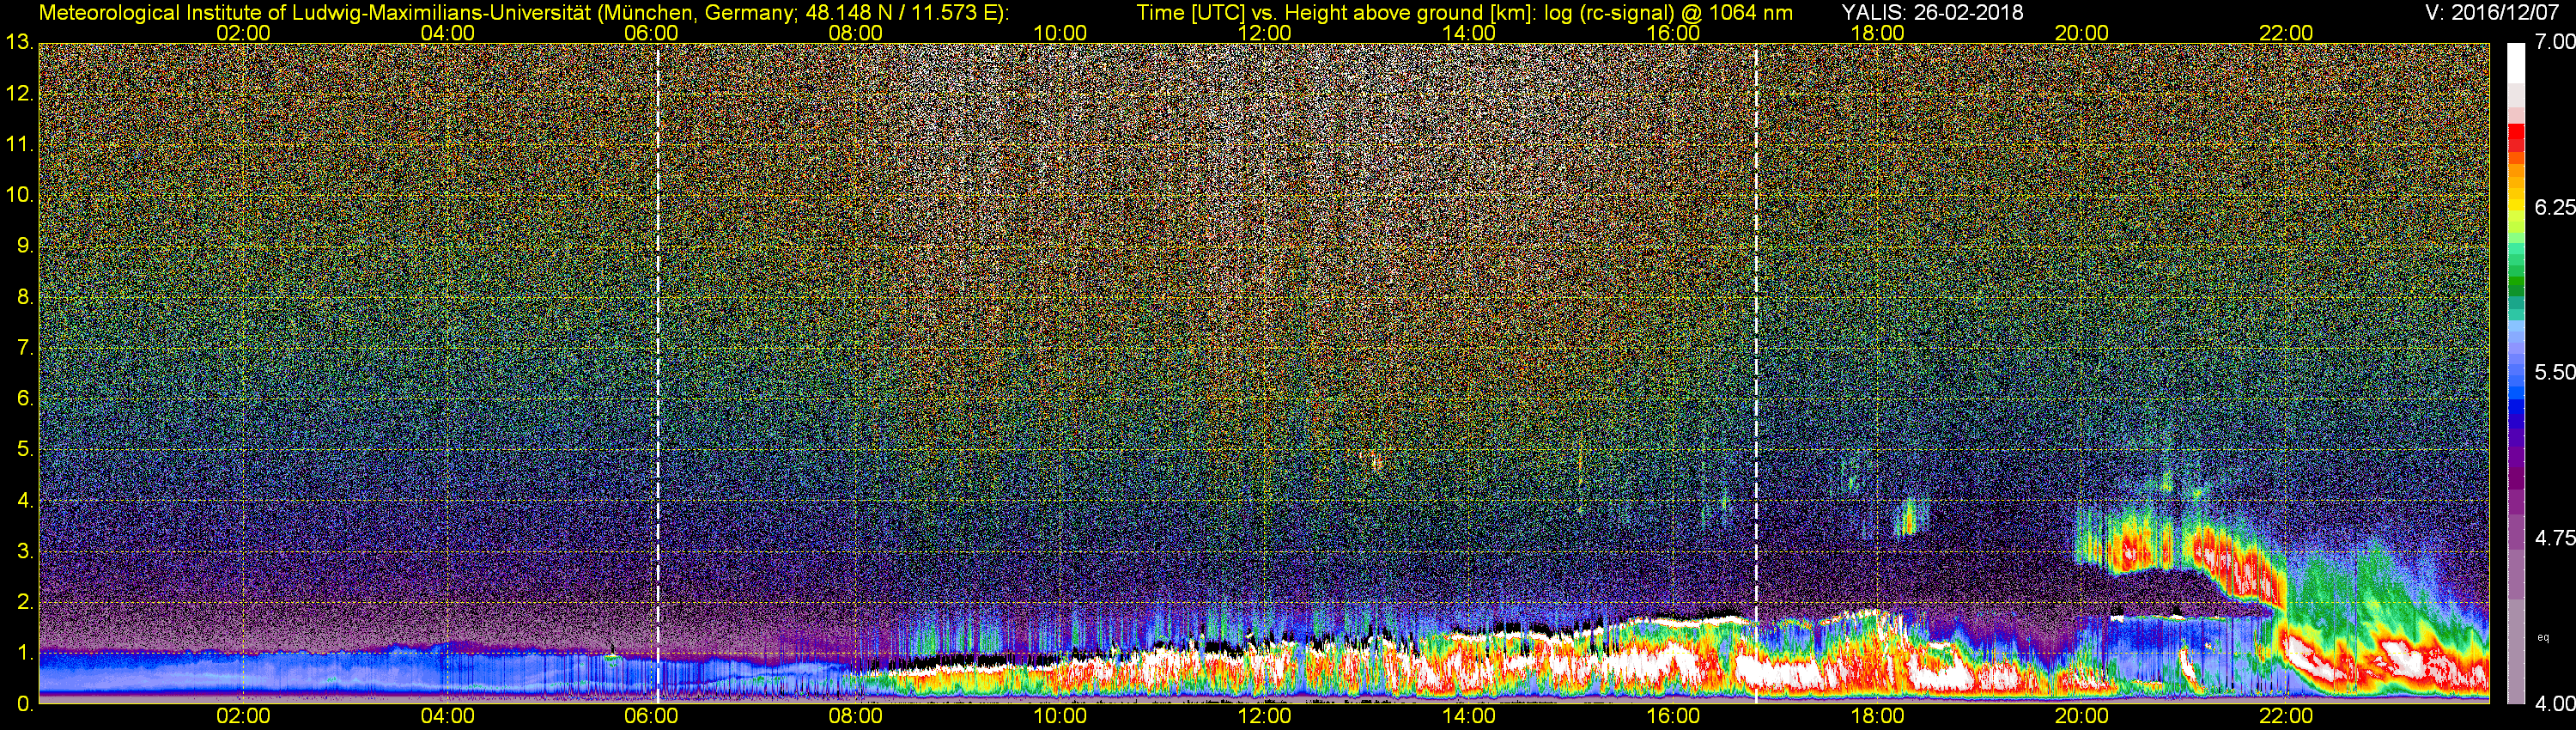Screen dimensions: 2576x730
Task: Click the 08:00 label on the top time axis
Action: point(855,33)
